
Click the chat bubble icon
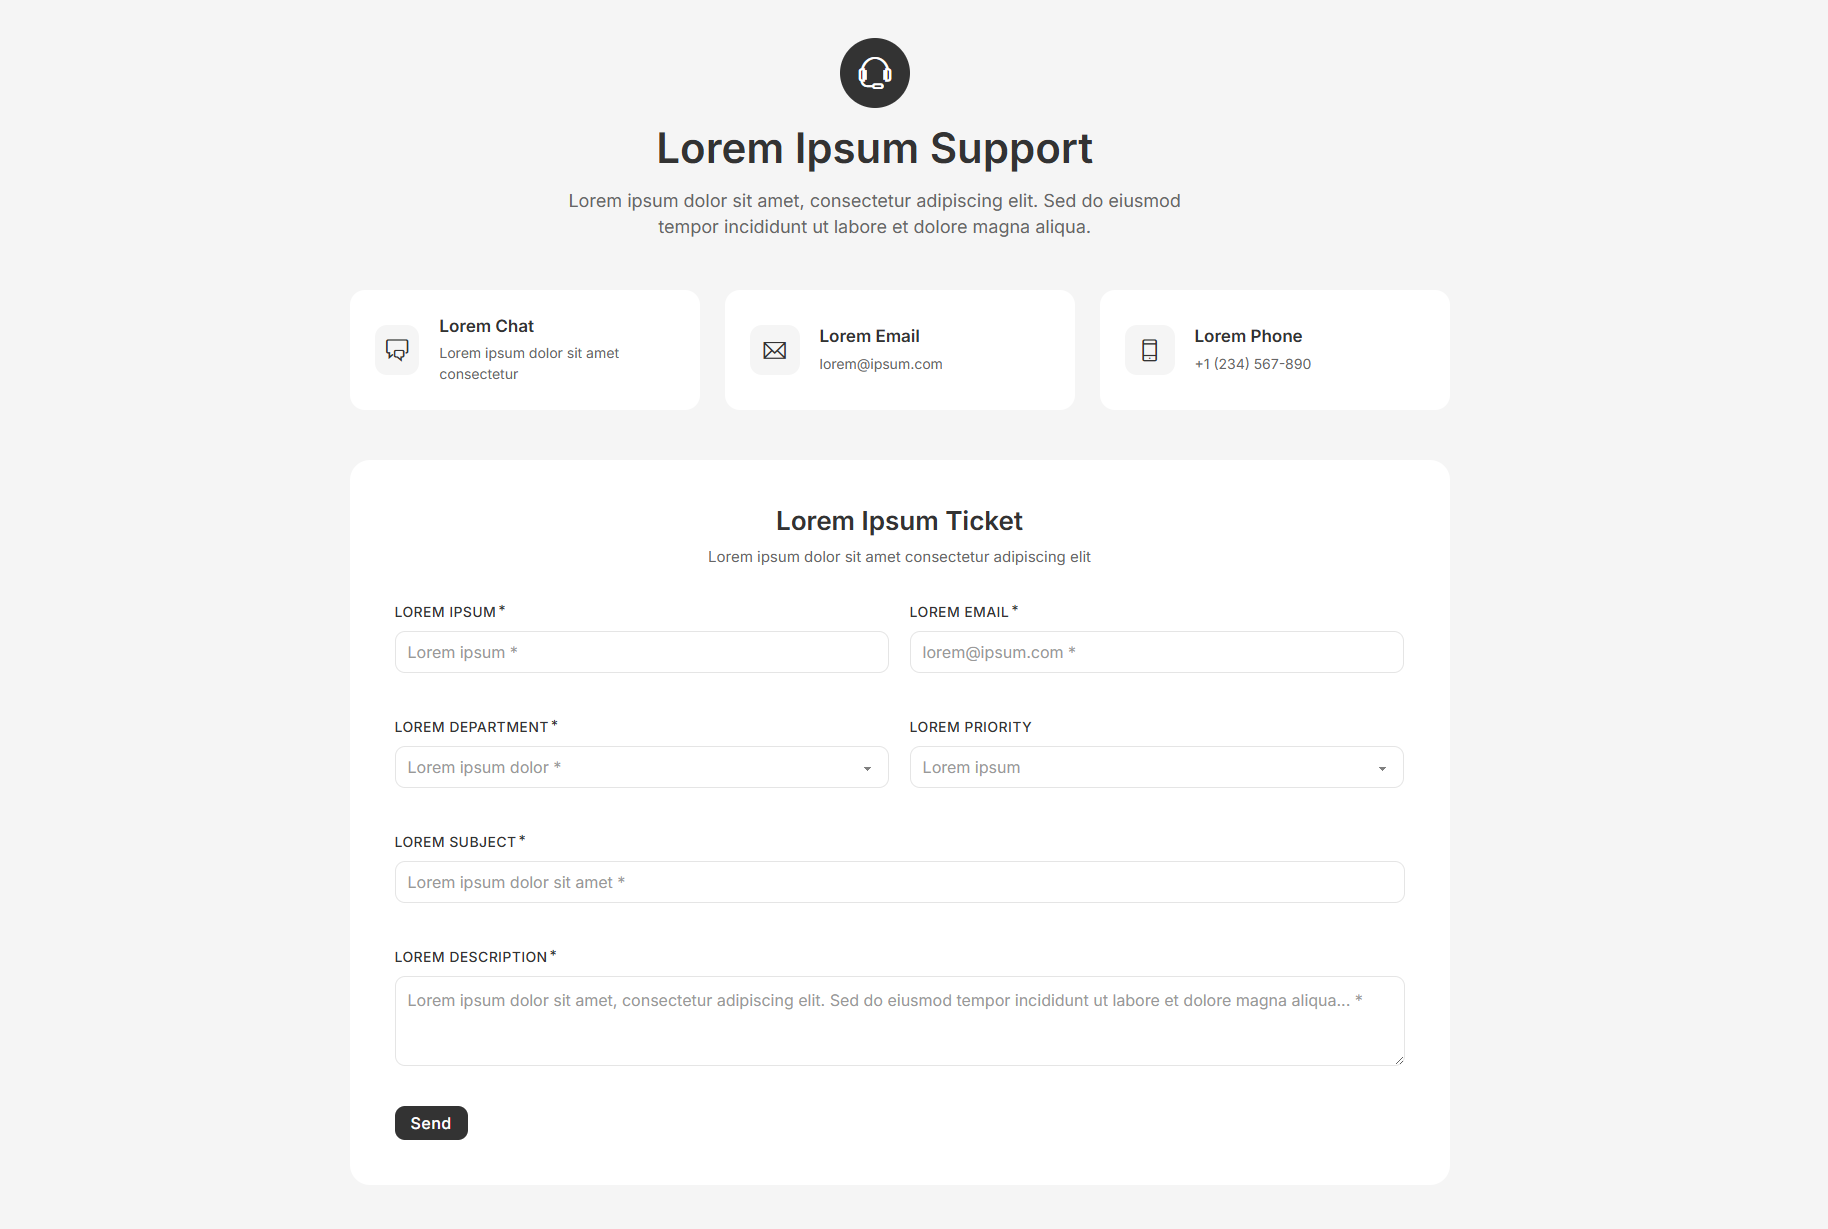[397, 350]
